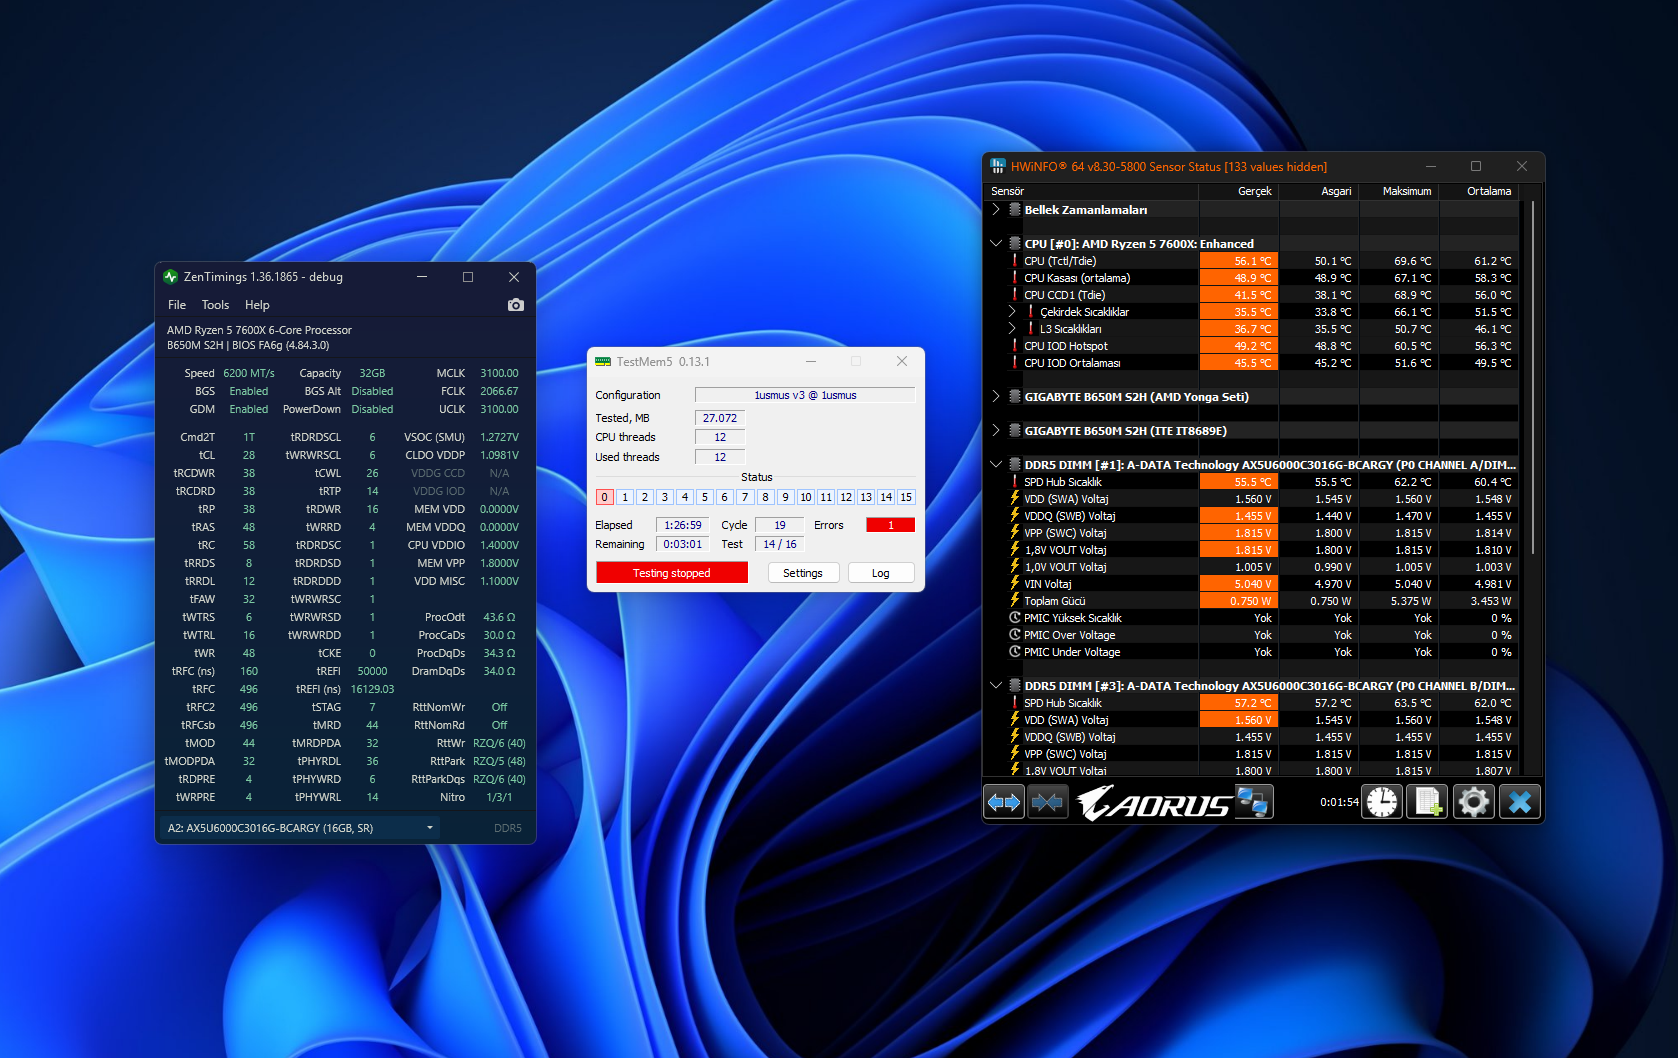Image resolution: width=1678 pixels, height=1058 pixels.
Task: Click the Asgari column header in HWiNFO
Action: (x=1319, y=191)
